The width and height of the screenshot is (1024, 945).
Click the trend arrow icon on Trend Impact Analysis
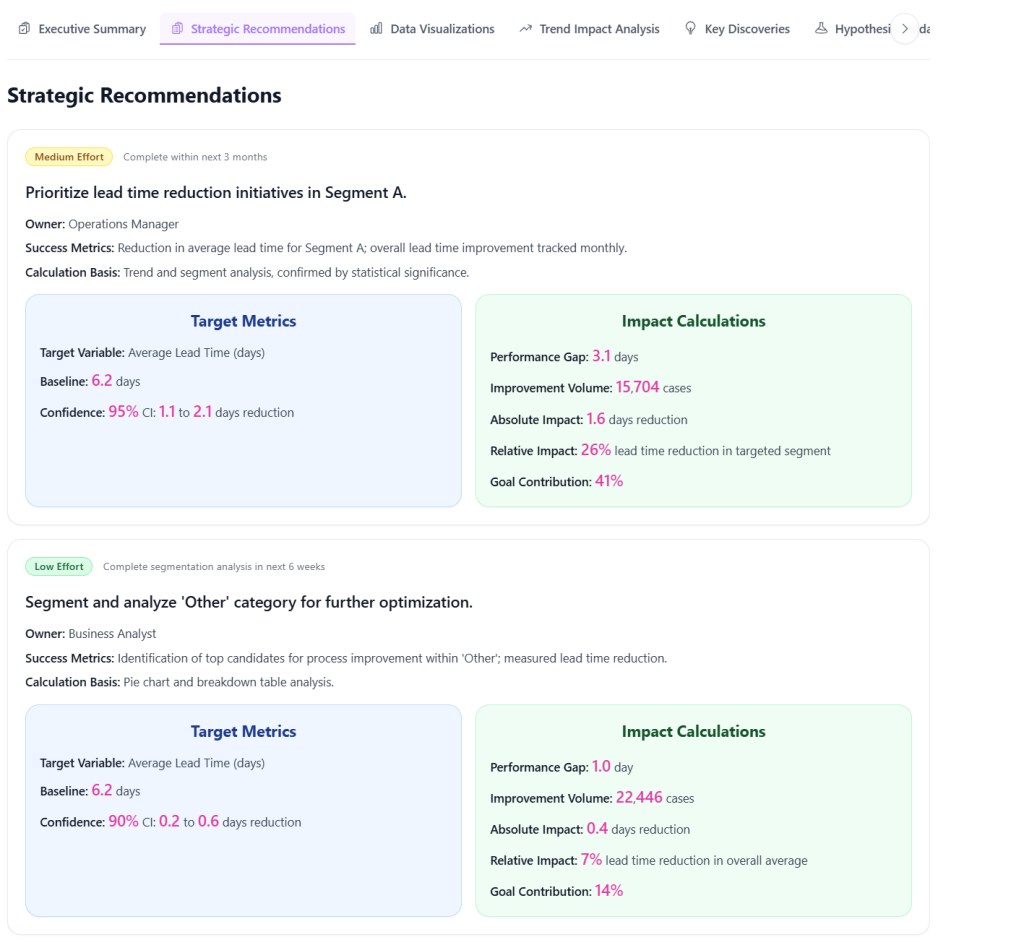[x=526, y=28]
